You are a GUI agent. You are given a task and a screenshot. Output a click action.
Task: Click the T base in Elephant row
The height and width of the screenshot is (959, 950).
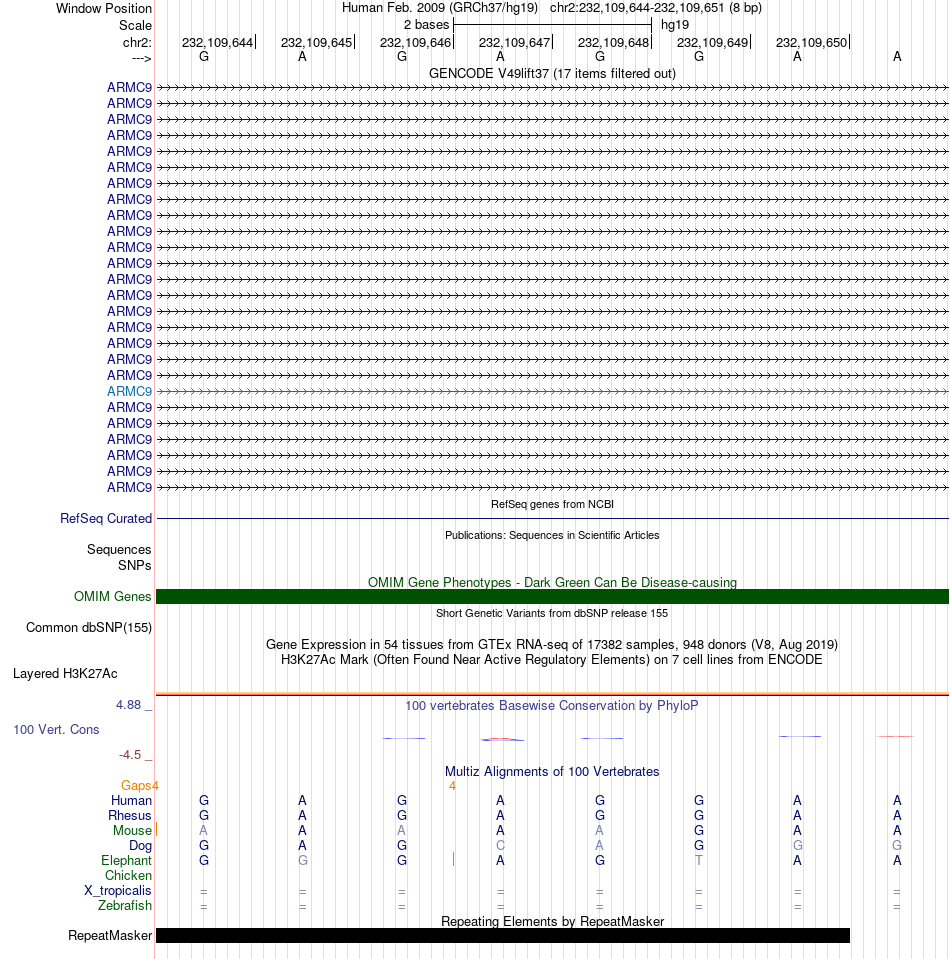pos(699,860)
